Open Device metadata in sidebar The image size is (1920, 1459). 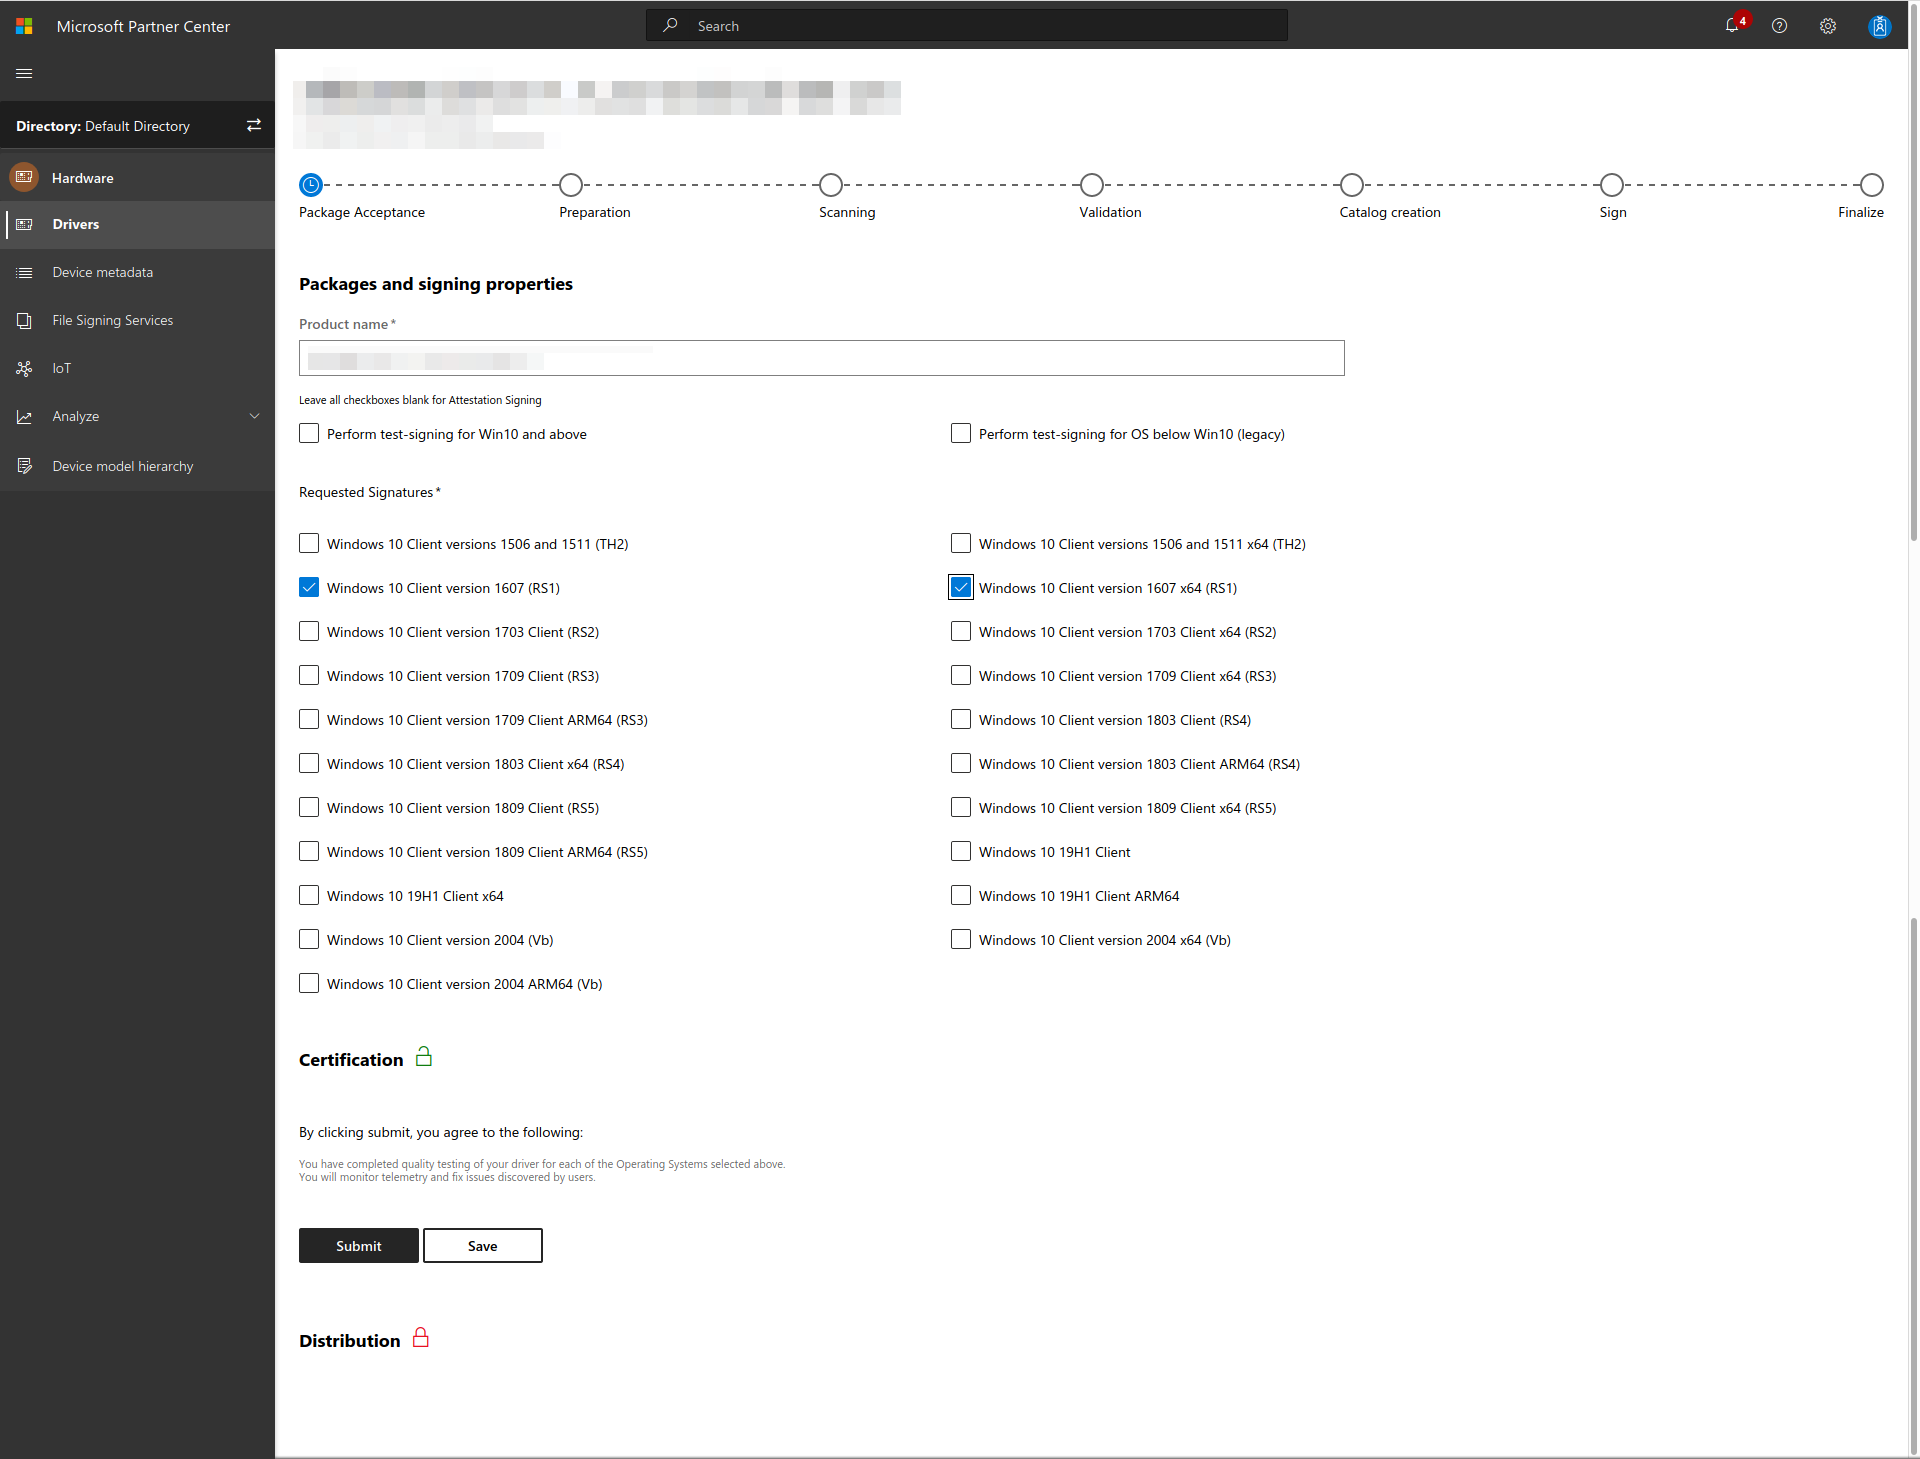point(102,272)
